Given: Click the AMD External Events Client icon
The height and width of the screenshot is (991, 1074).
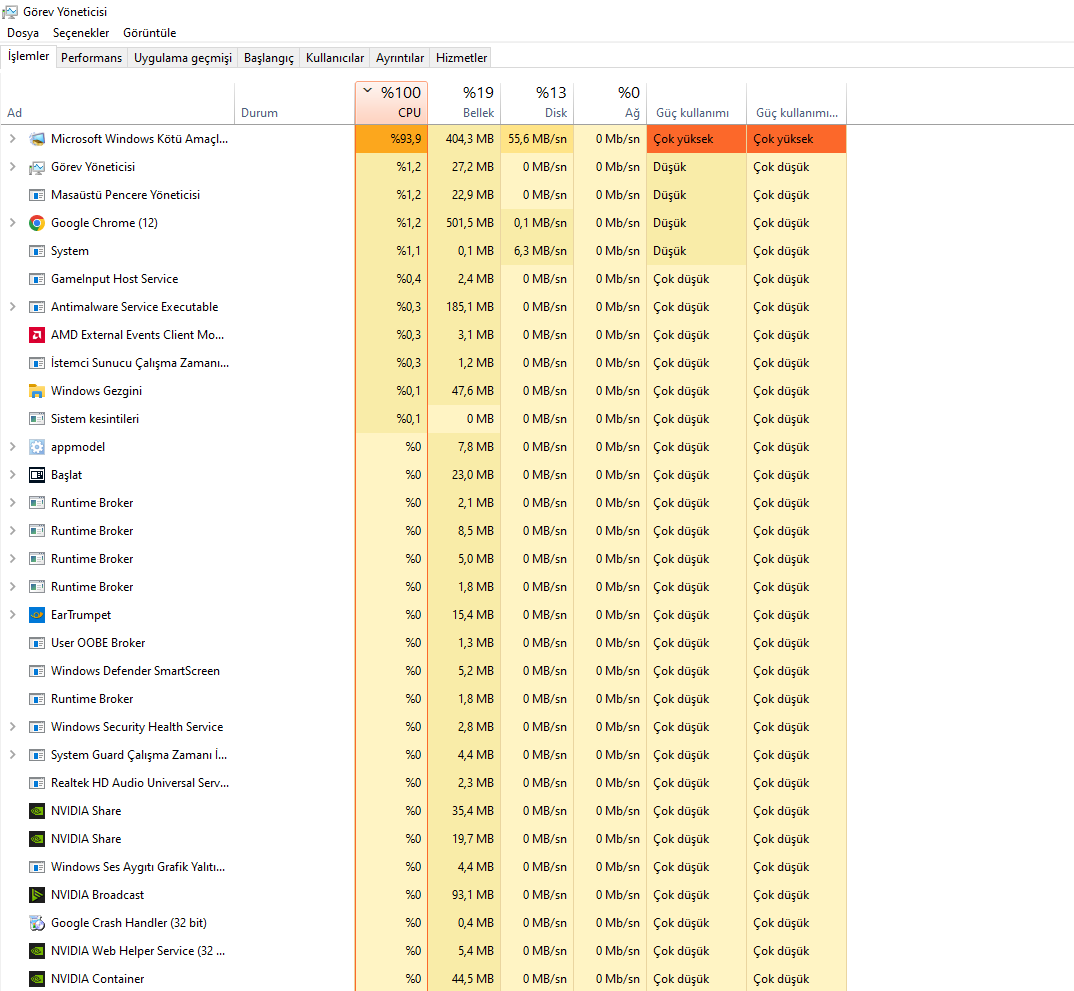Looking at the screenshot, I should click(37, 335).
